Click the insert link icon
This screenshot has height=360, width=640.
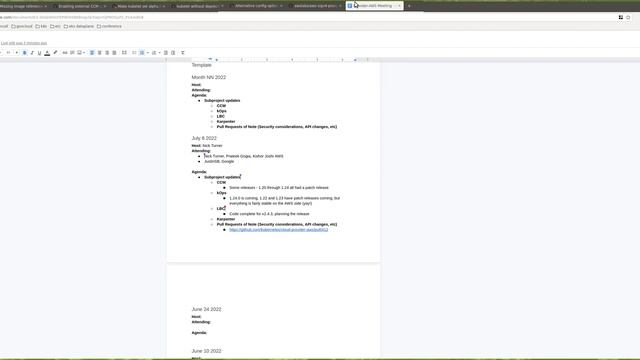click(x=65, y=53)
